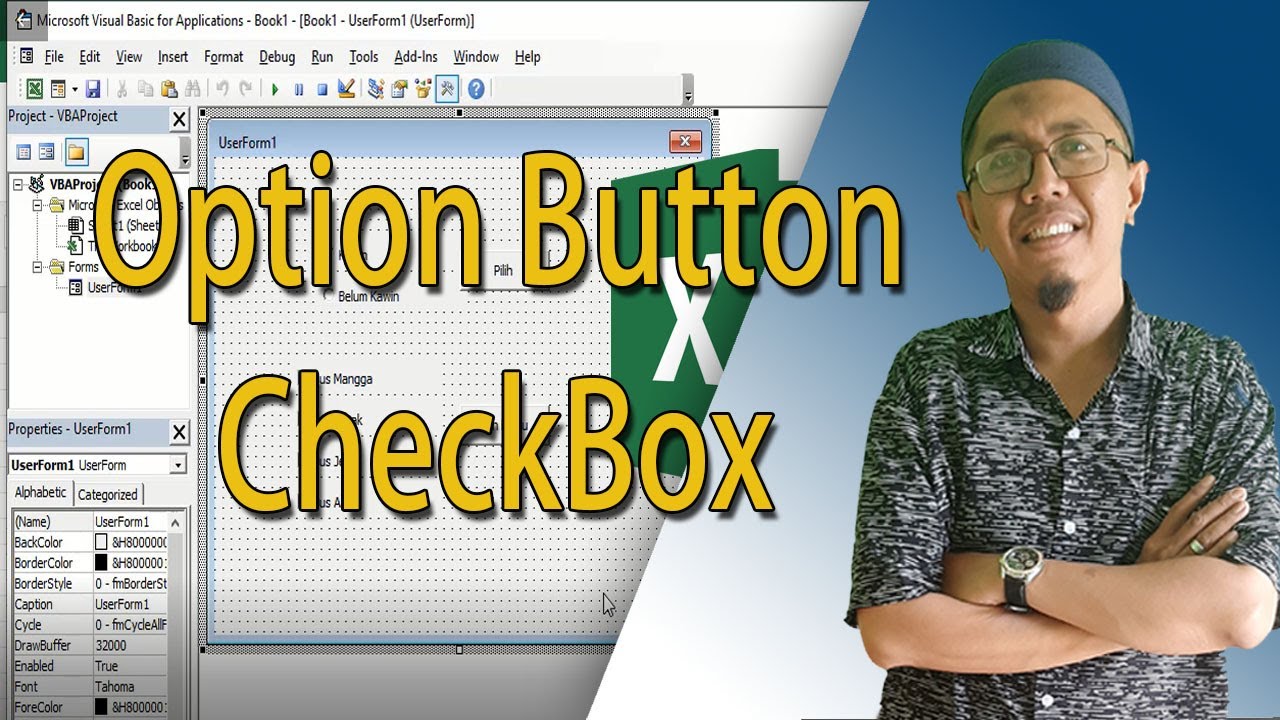1280x720 pixels.
Task: Click the Font property value Tahoma
Action: [x=130, y=687]
